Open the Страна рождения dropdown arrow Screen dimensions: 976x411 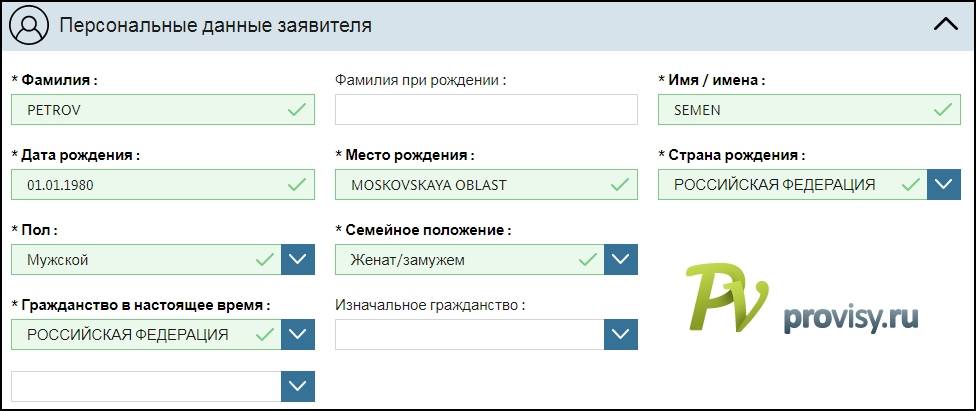coord(943,185)
